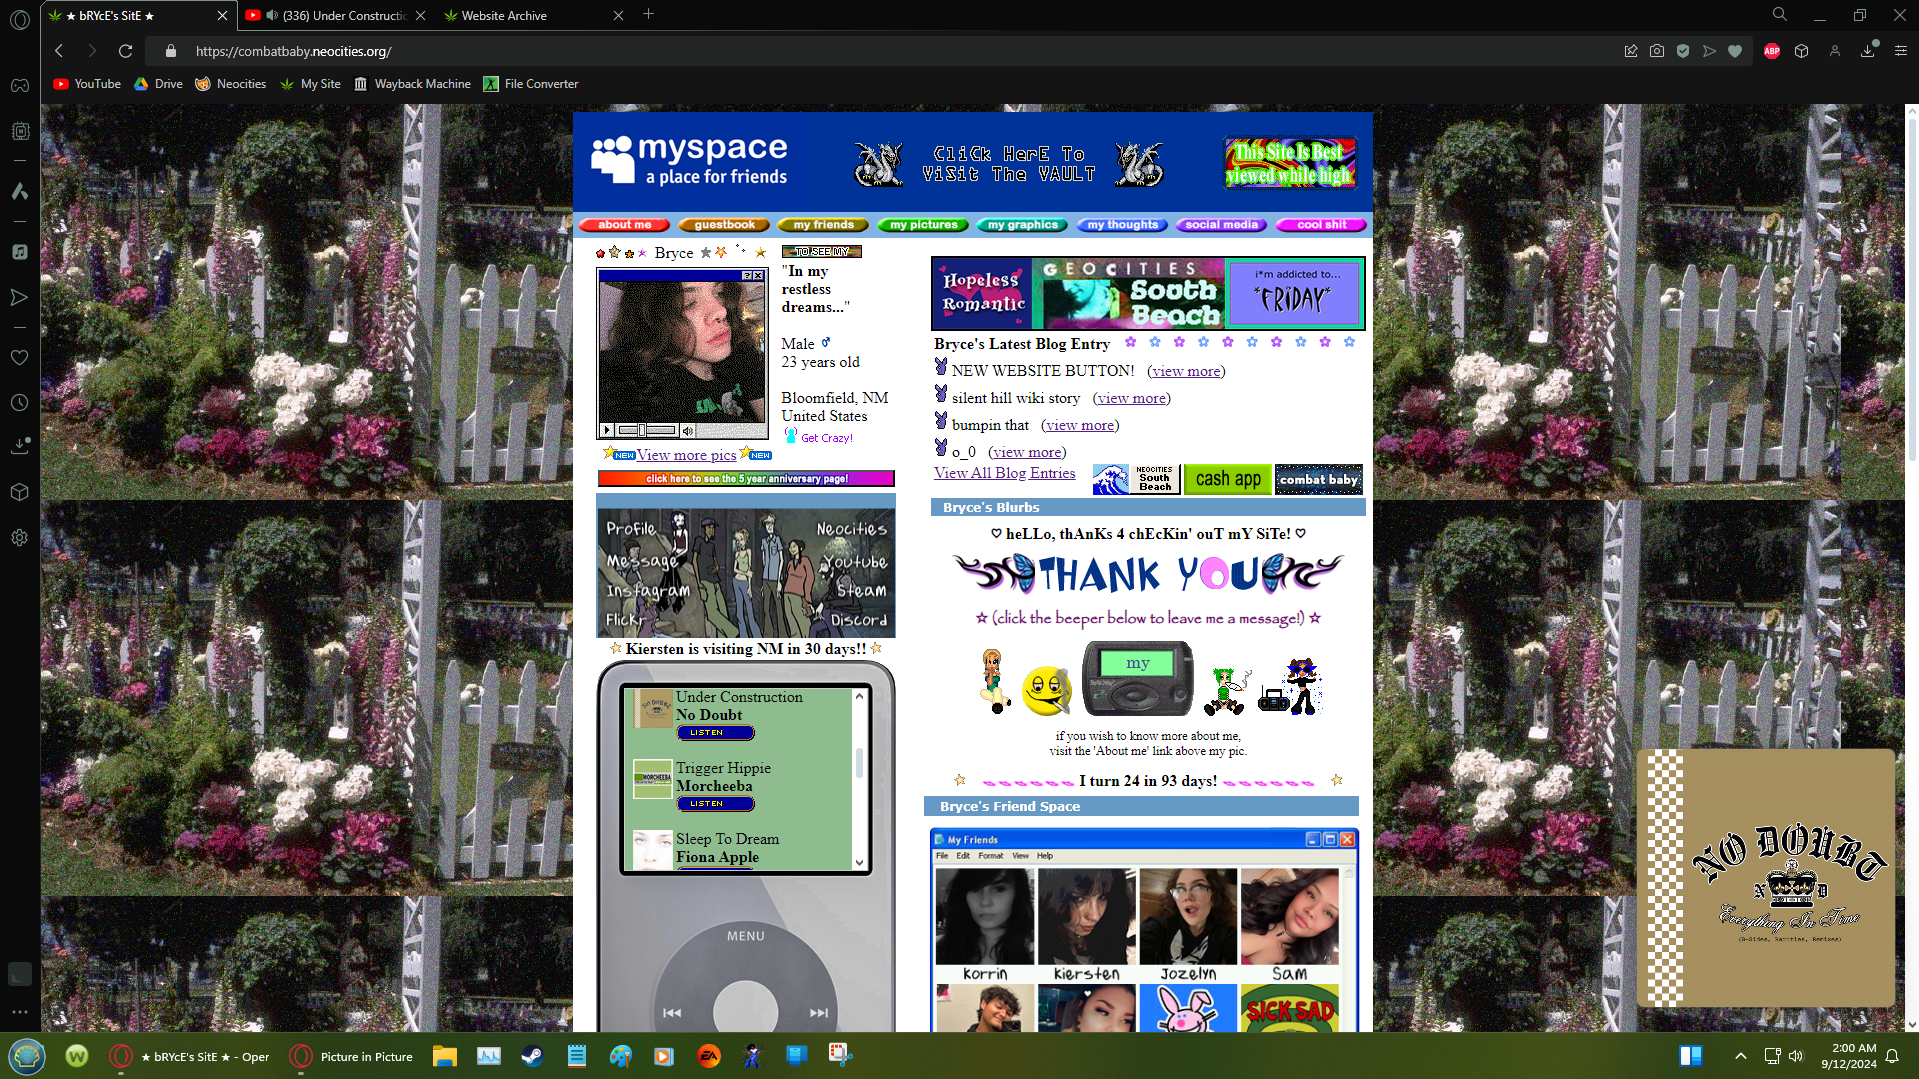Image resolution: width=1919 pixels, height=1079 pixels.
Task: Click Kiersten's photo in My Friends
Action: 1086,915
